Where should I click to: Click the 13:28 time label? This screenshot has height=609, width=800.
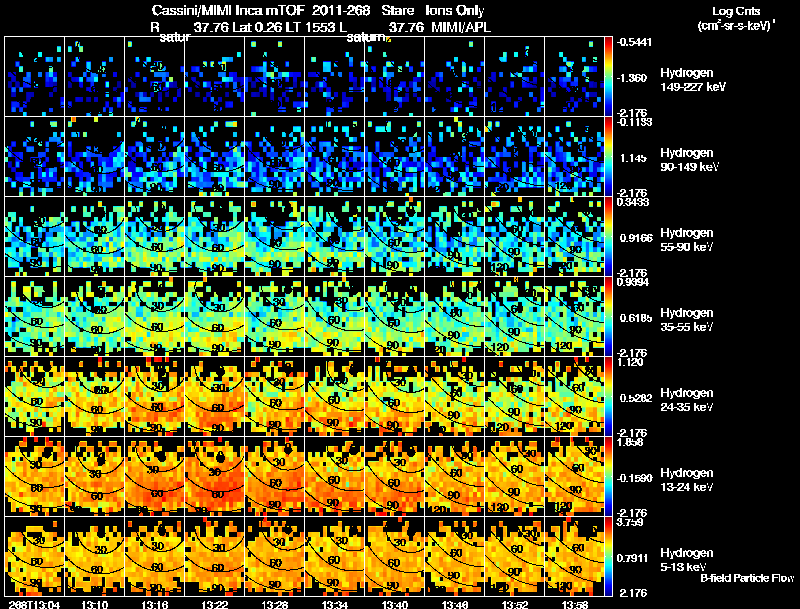[275, 605]
